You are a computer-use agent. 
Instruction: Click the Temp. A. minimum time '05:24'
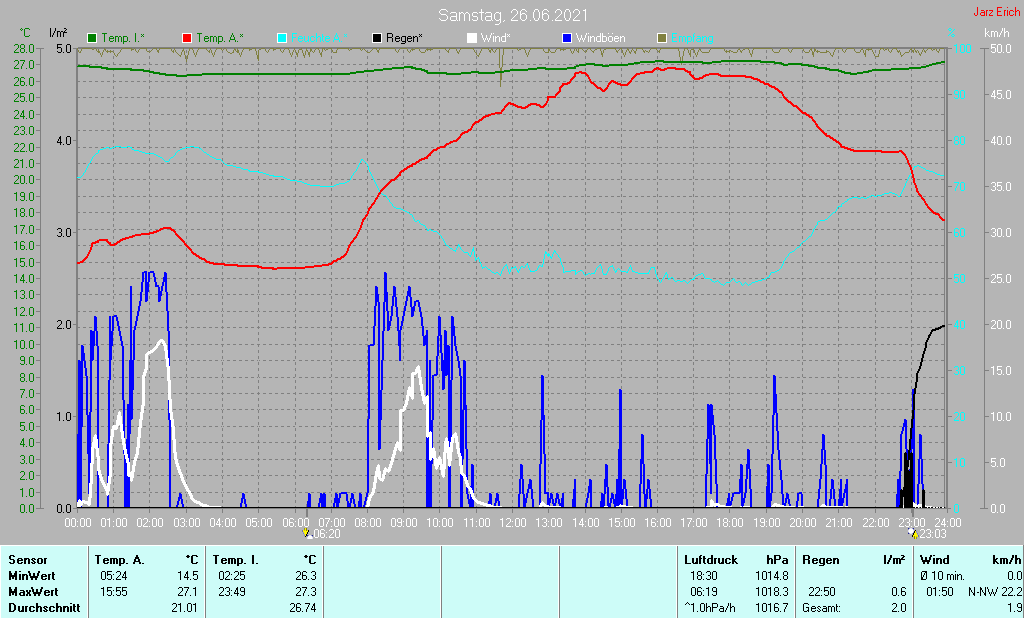114,576
